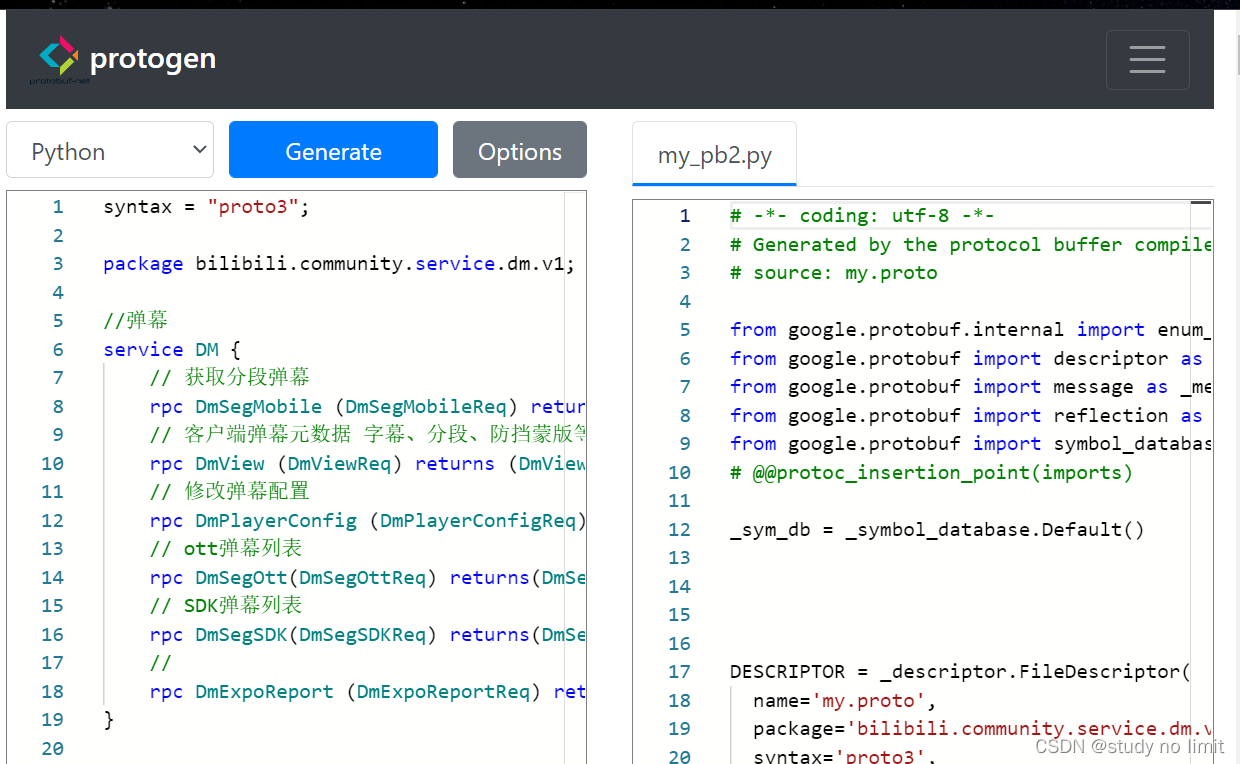The height and width of the screenshot is (764, 1240).
Task: Click the syntax = "proto3" line
Action: (x=207, y=207)
